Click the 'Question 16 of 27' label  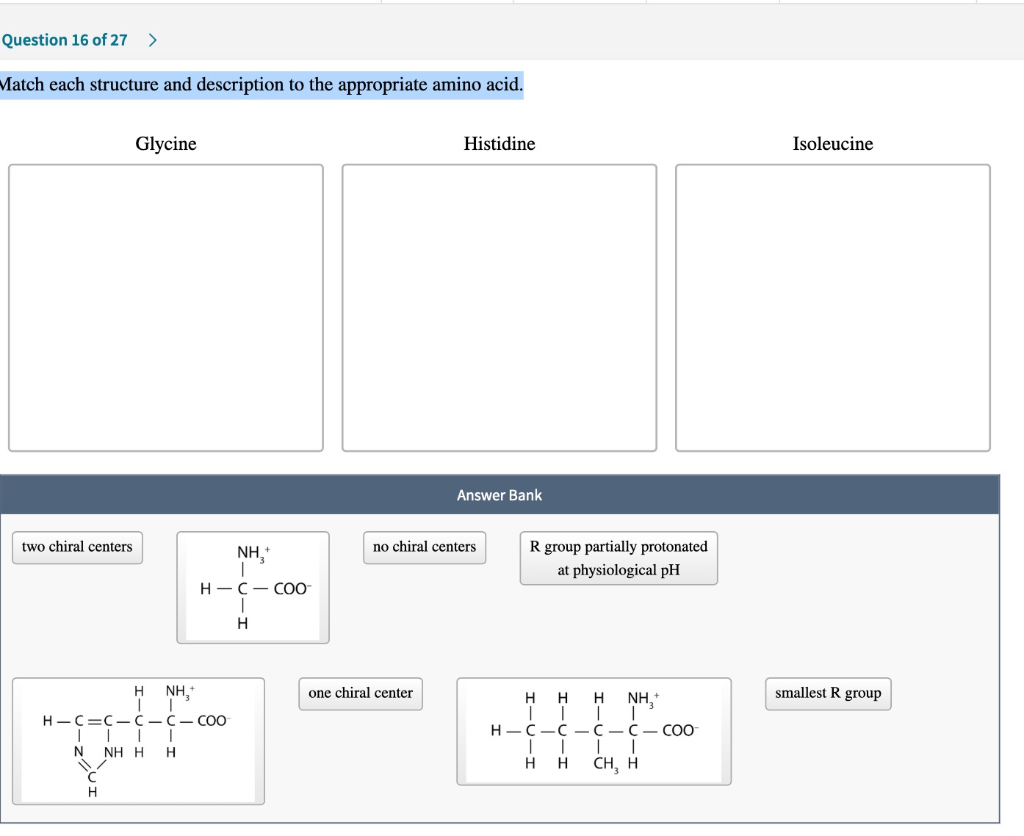point(63,40)
